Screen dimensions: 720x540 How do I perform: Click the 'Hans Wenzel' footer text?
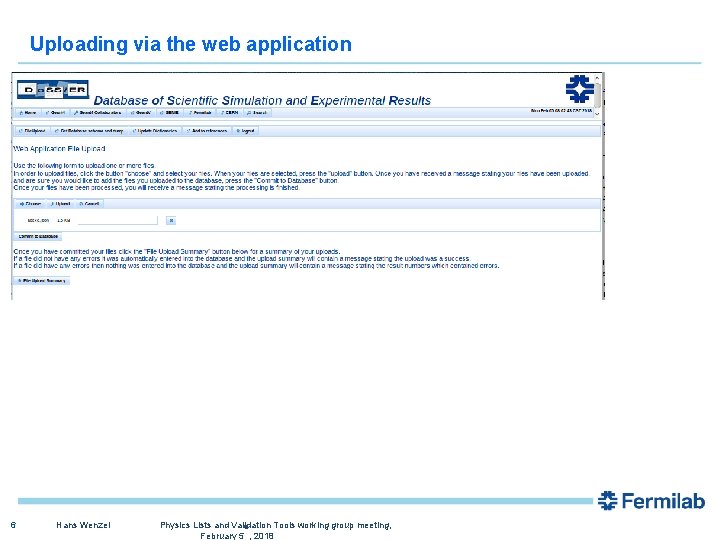83,525
